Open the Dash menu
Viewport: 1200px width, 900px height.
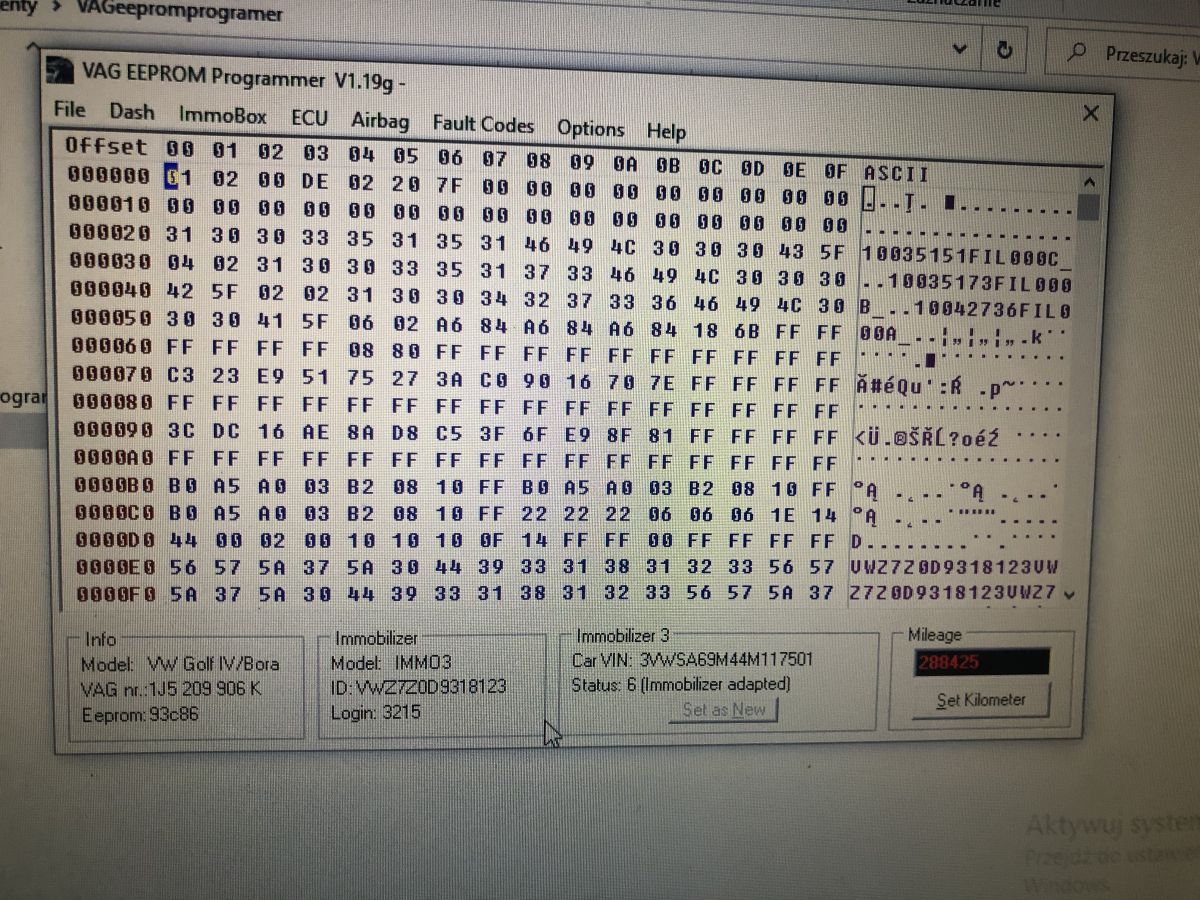[132, 112]
